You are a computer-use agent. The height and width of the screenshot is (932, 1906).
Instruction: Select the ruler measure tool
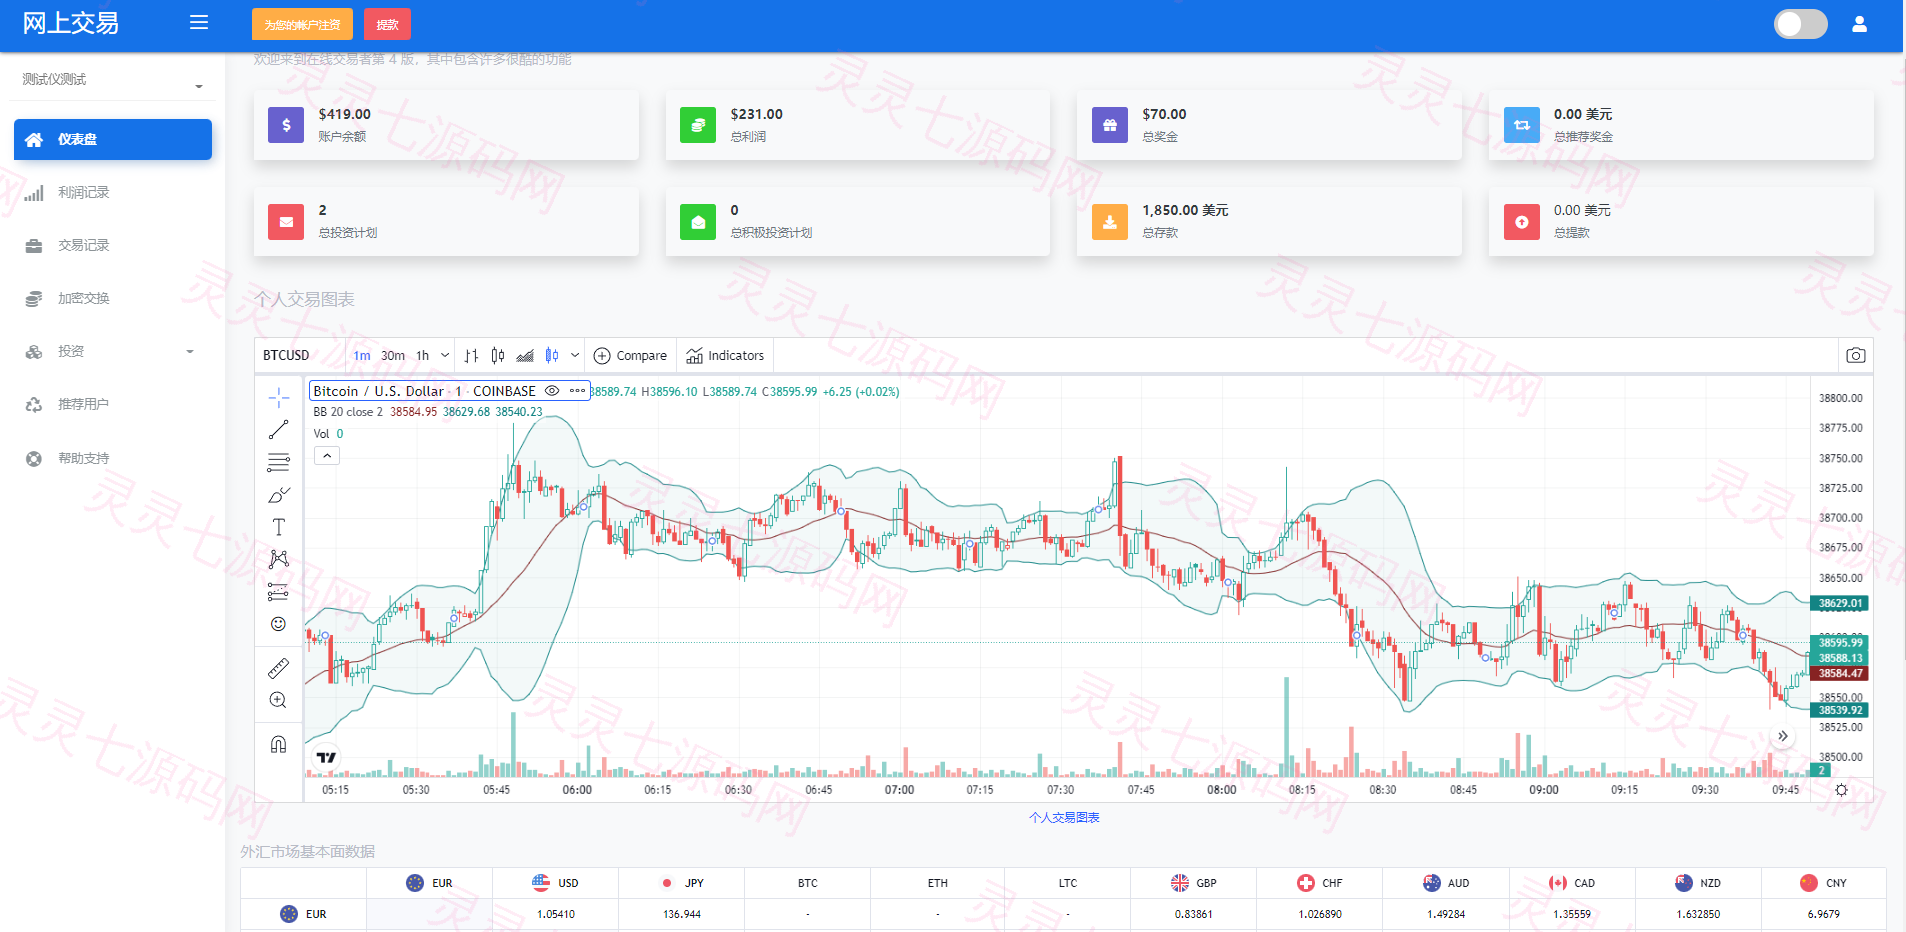[278, 668]
